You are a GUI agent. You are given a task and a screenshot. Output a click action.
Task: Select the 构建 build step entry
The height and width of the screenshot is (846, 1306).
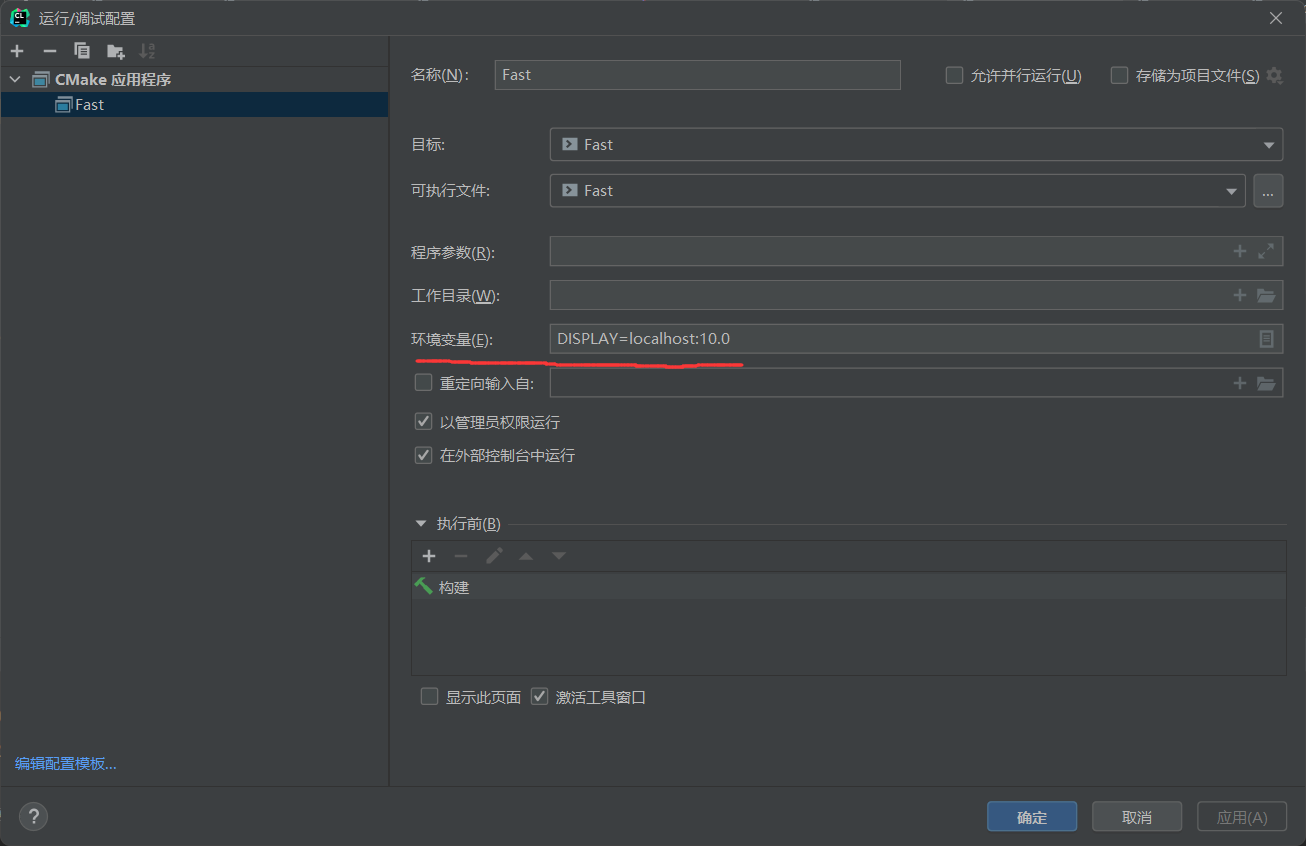[x=453, y=587]
